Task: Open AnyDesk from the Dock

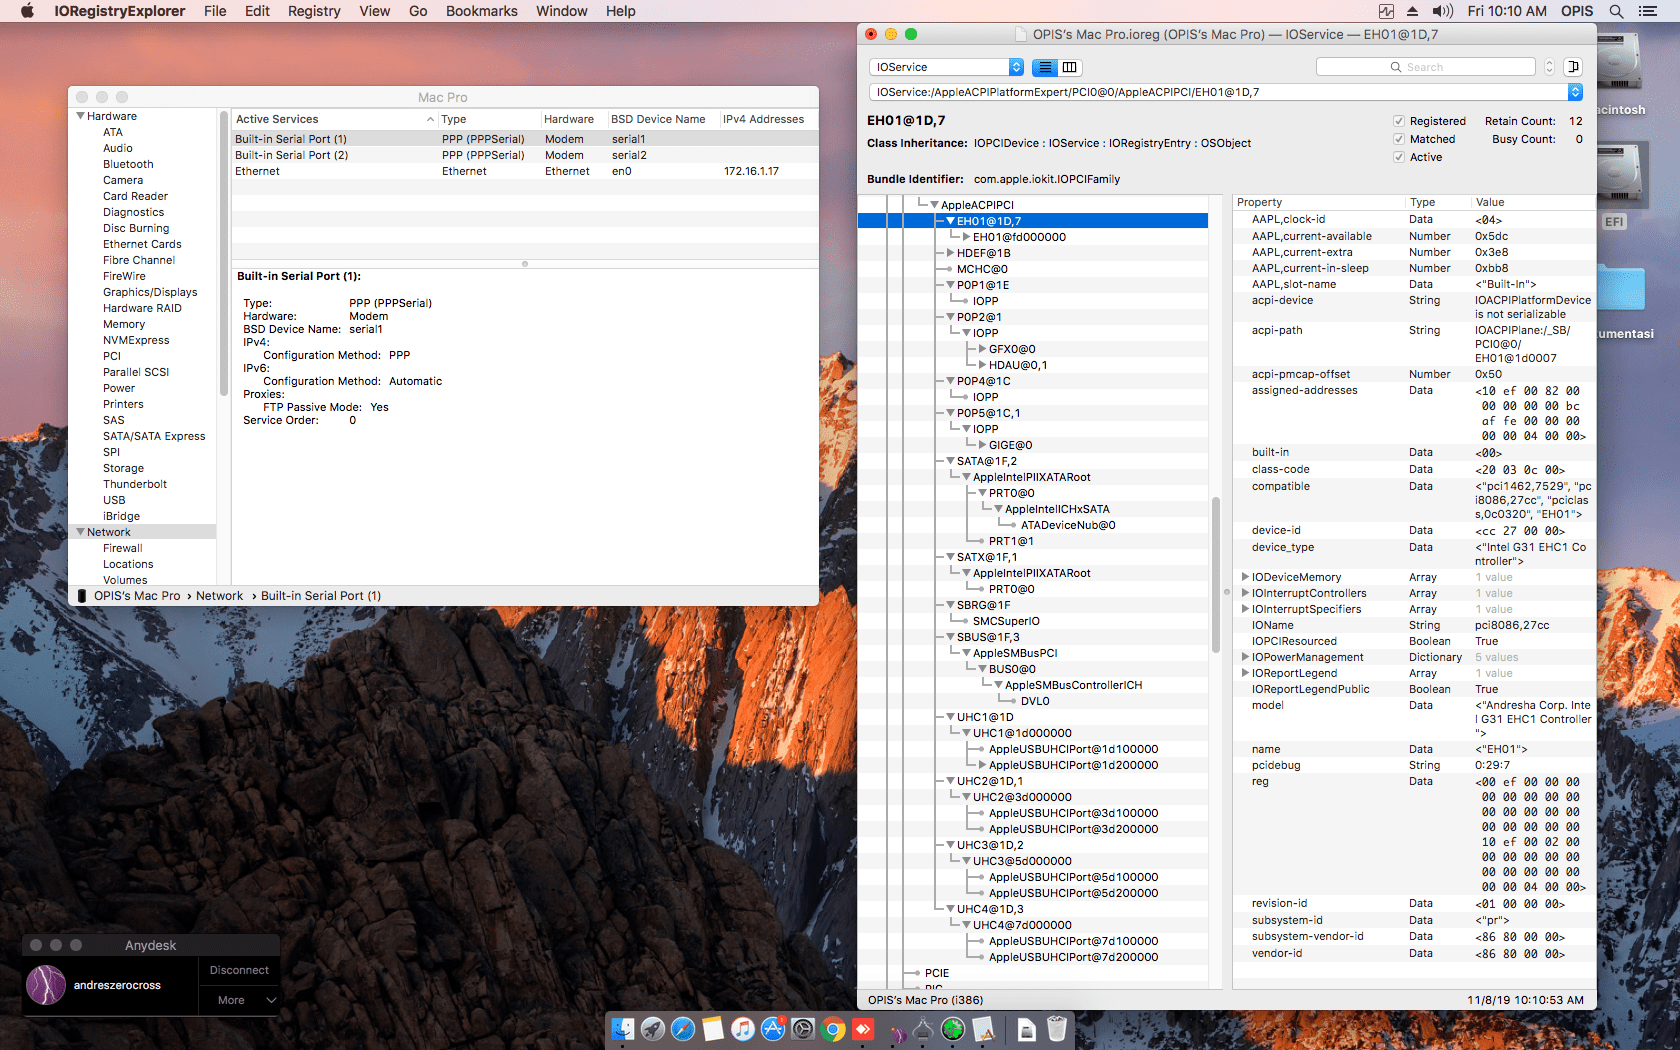Action: [x=863, y=1028]
